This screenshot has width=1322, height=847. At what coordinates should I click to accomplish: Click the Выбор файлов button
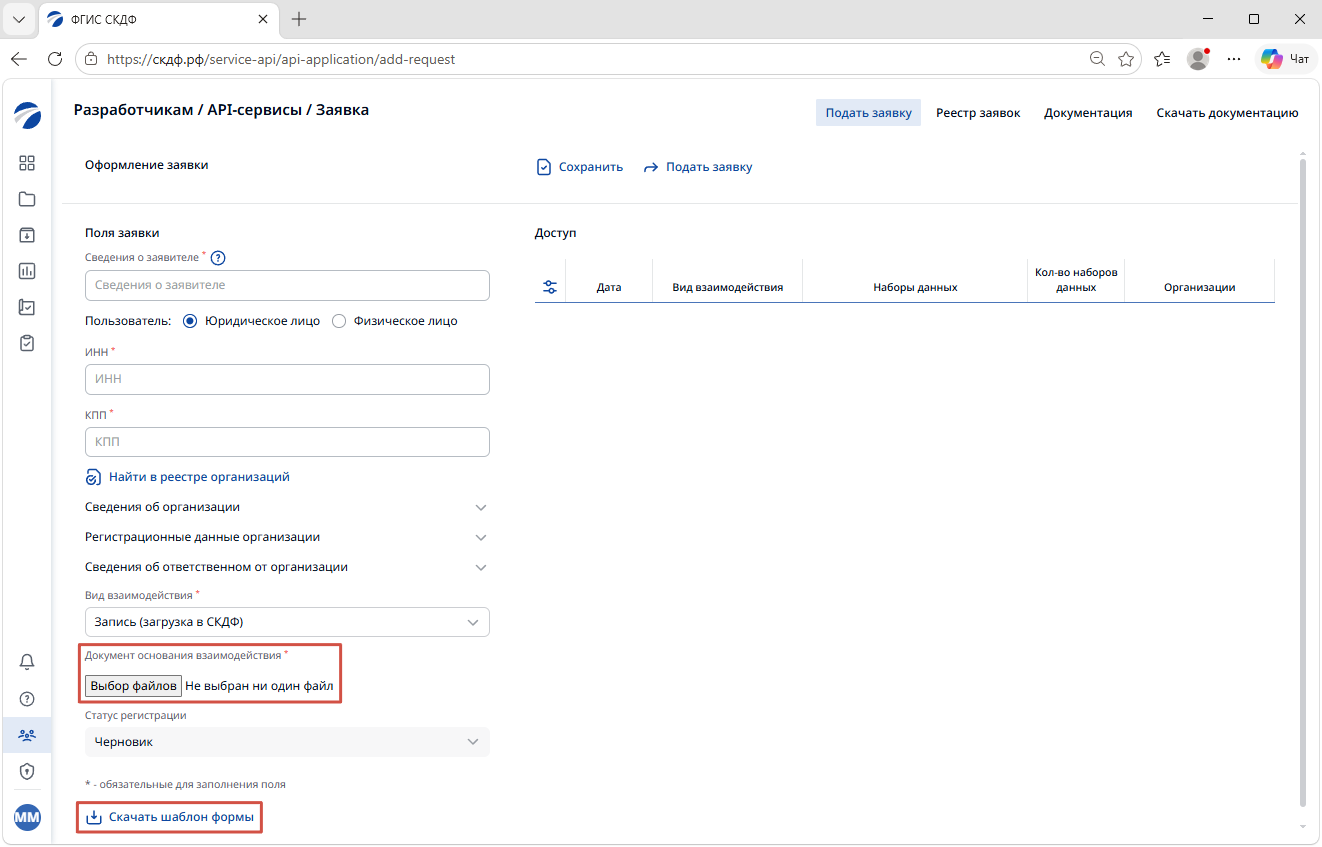133,686
